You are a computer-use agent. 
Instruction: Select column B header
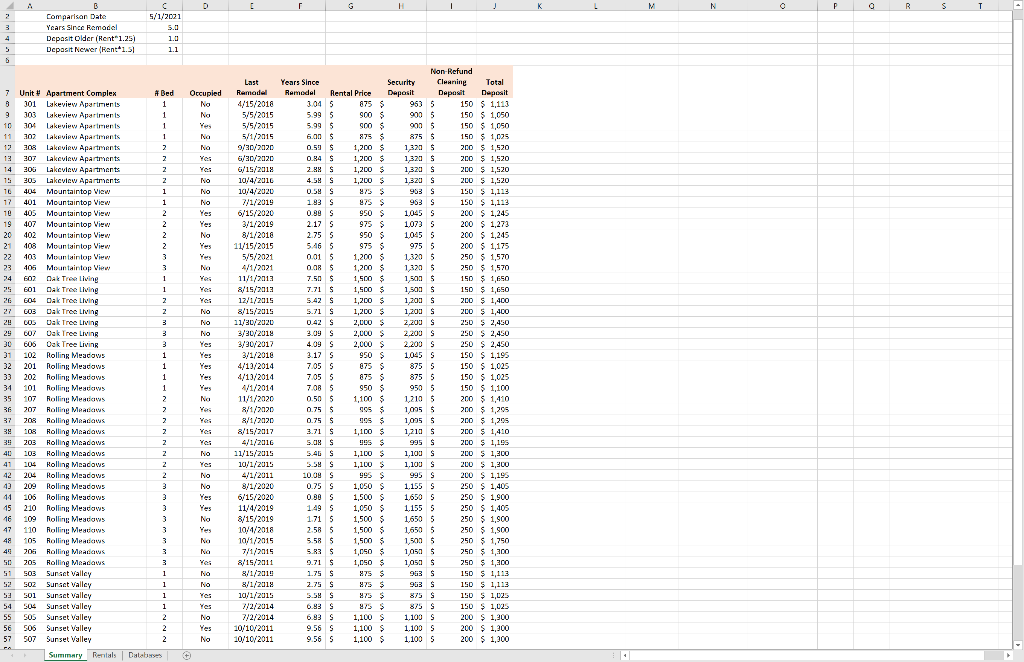95,5
